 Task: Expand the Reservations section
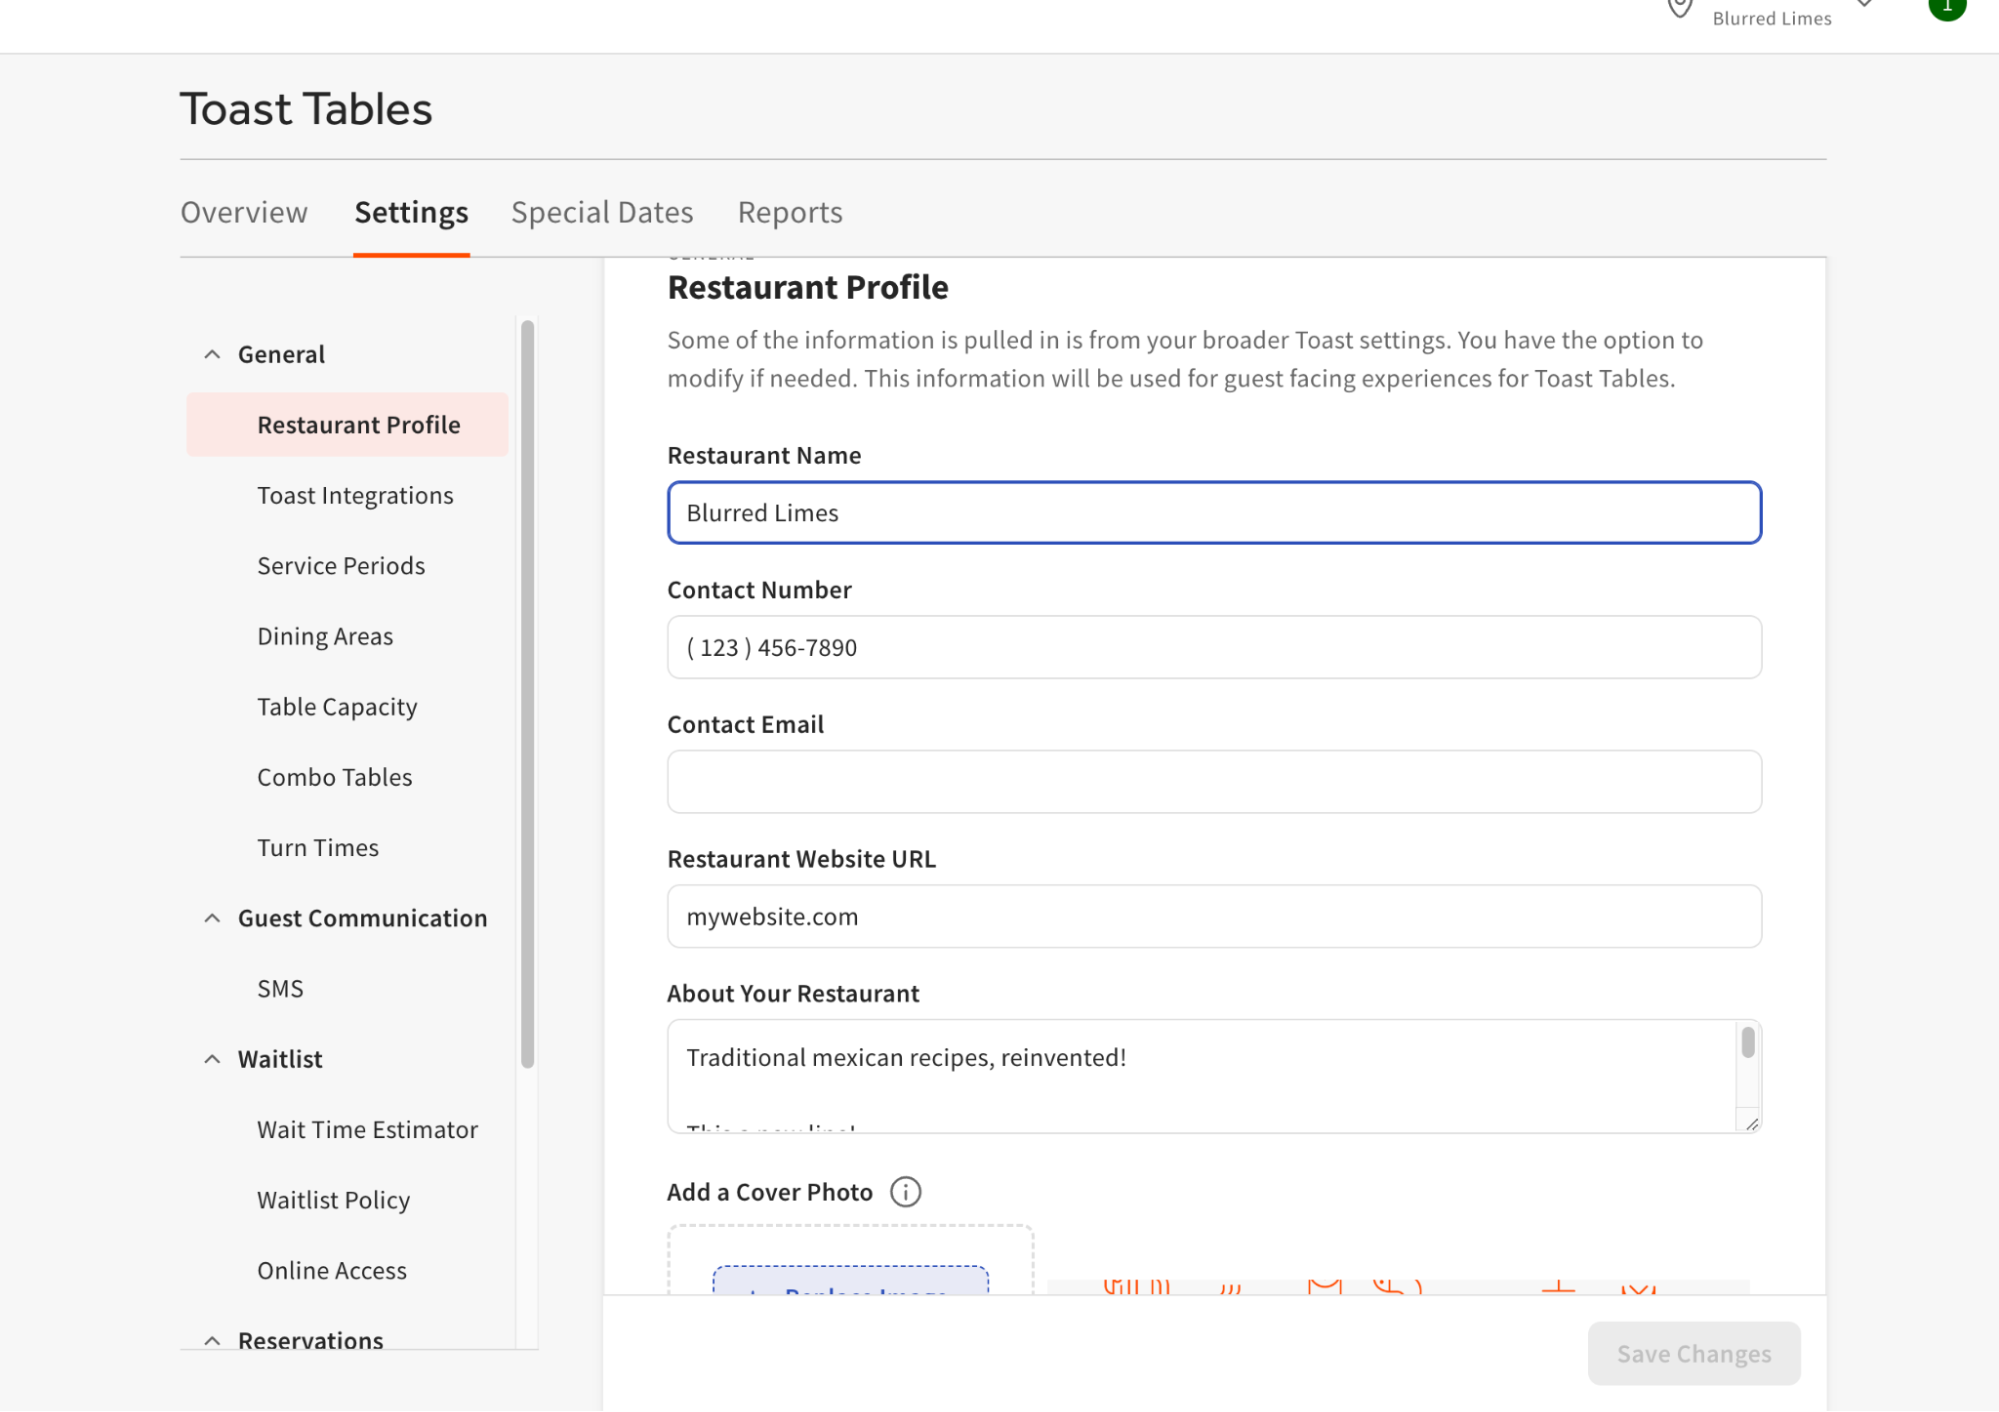pos(212,1340)
